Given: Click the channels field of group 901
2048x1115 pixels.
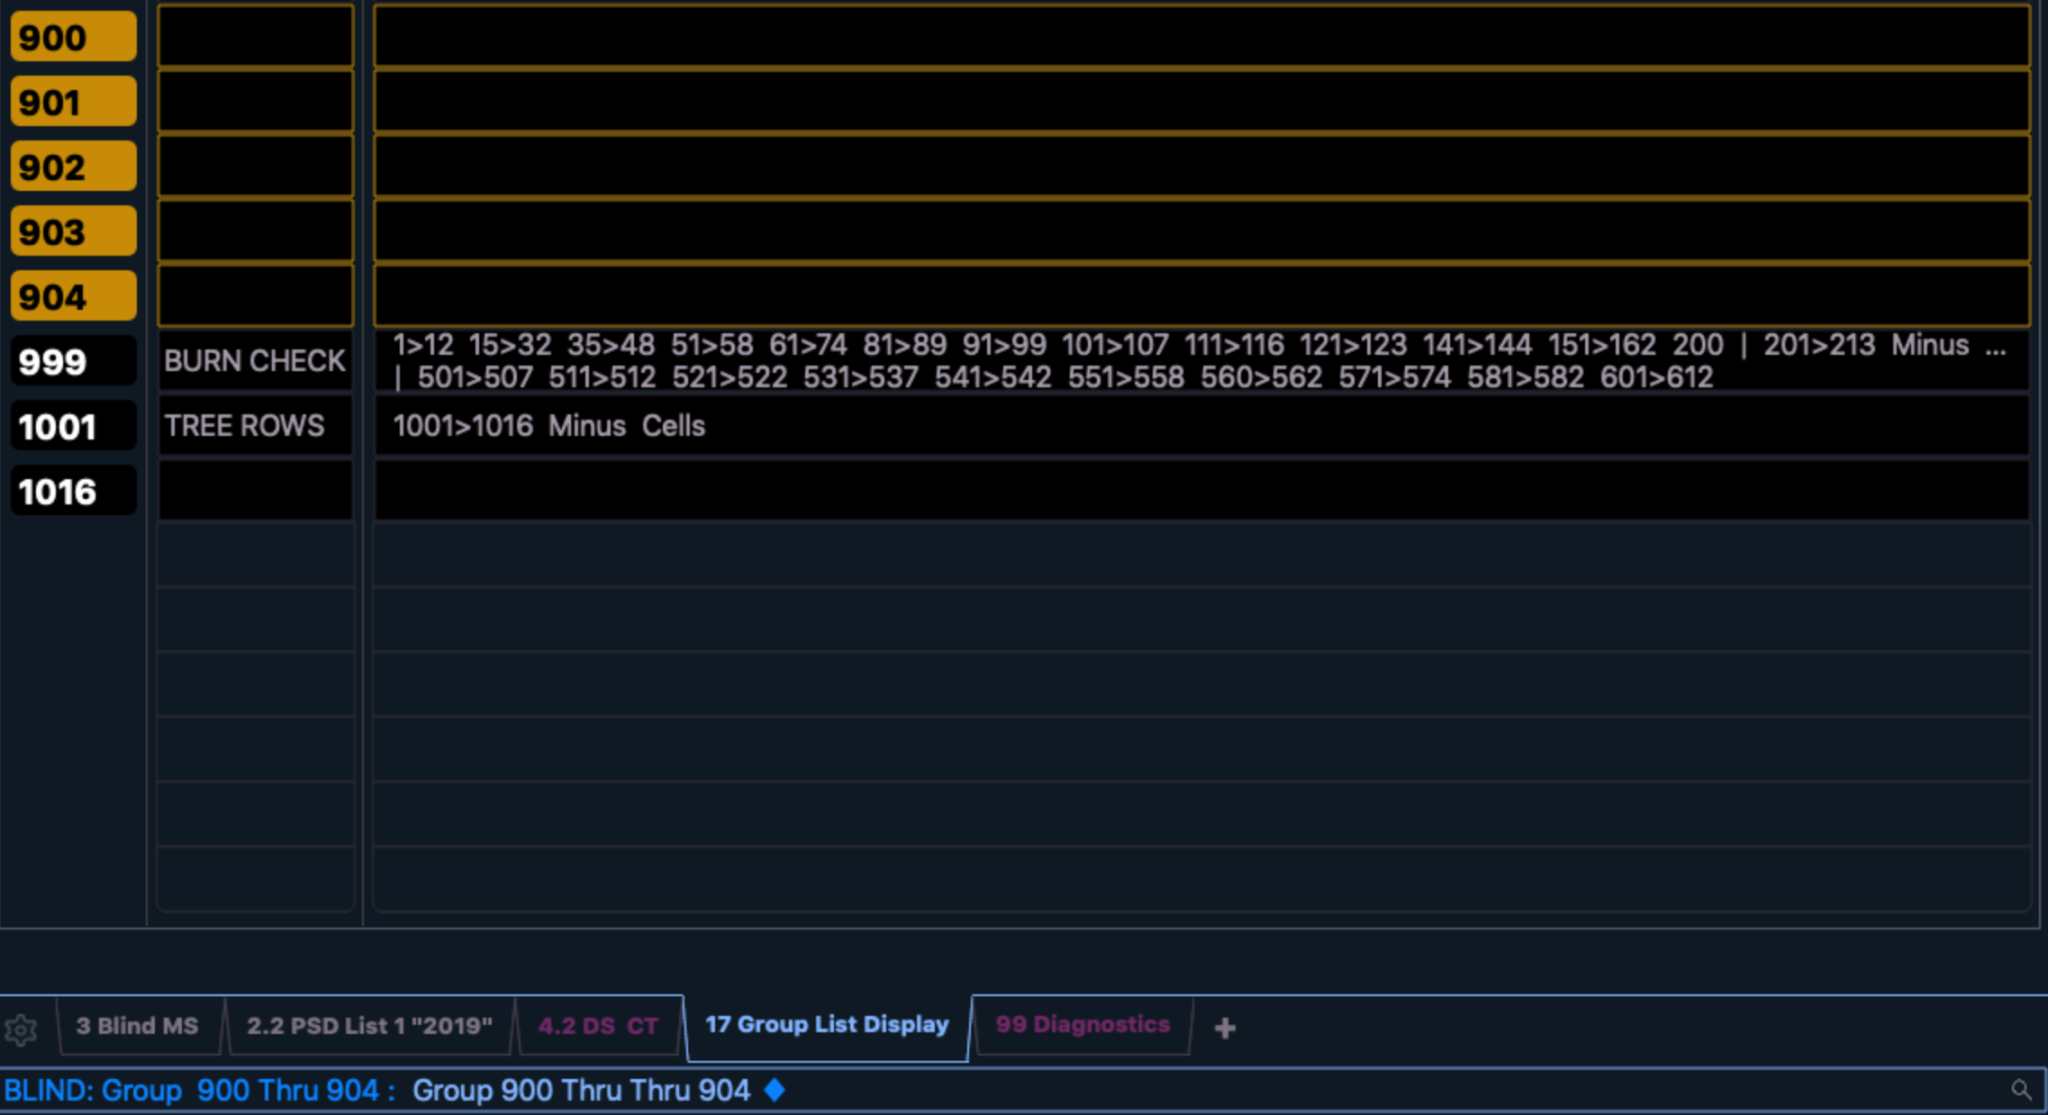Looking at the screenshot, I should point(1200,102).
